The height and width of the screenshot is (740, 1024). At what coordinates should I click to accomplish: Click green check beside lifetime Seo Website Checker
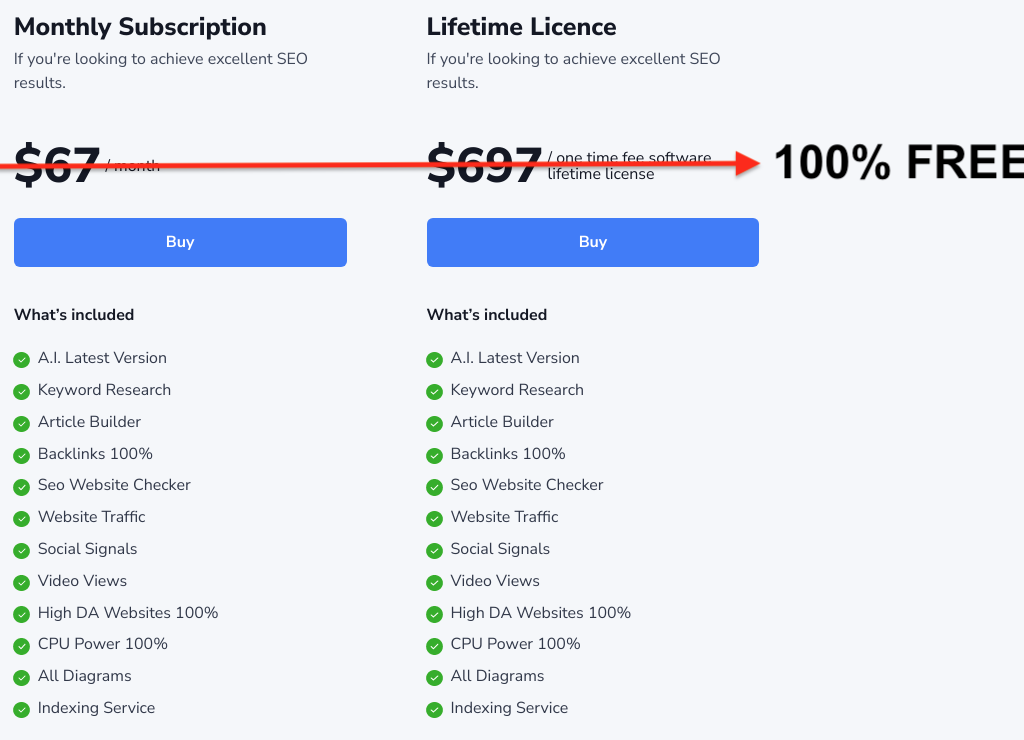pos(434,487)
